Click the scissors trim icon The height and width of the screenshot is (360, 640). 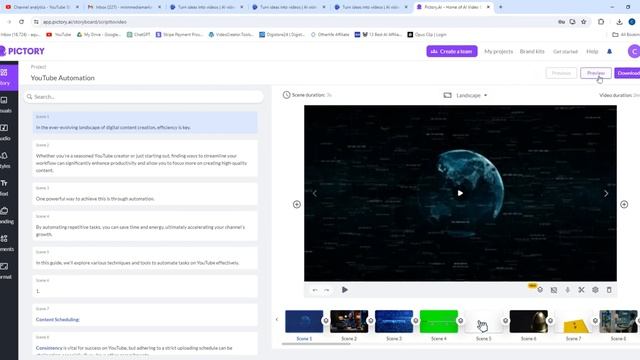(581, 290)
